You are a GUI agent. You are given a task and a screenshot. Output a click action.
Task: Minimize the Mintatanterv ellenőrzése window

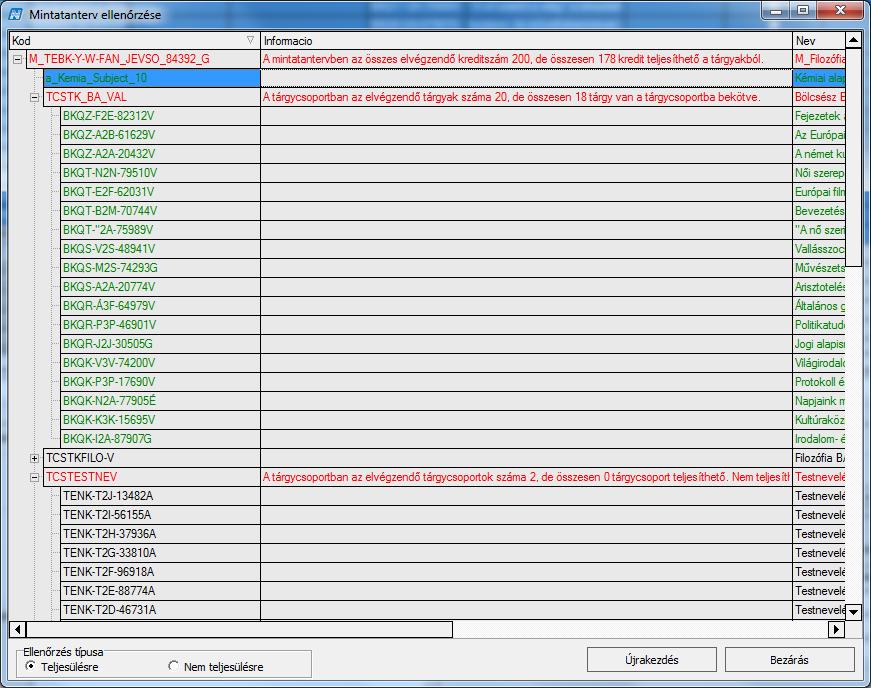[x=777, y=11]
